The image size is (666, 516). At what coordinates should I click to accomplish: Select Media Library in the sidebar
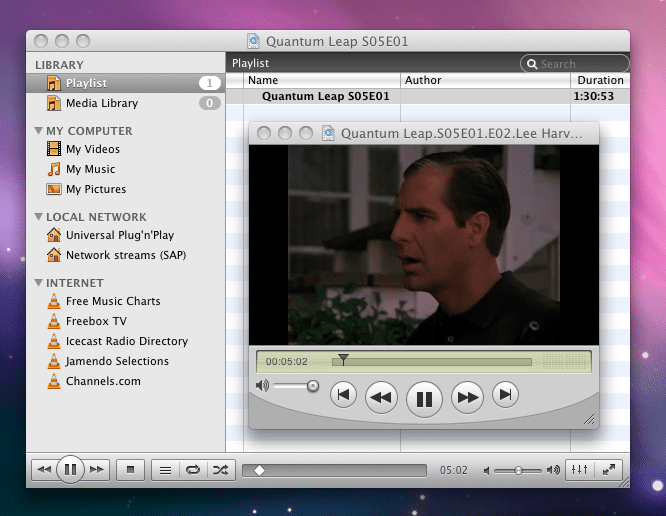(101, 103)
